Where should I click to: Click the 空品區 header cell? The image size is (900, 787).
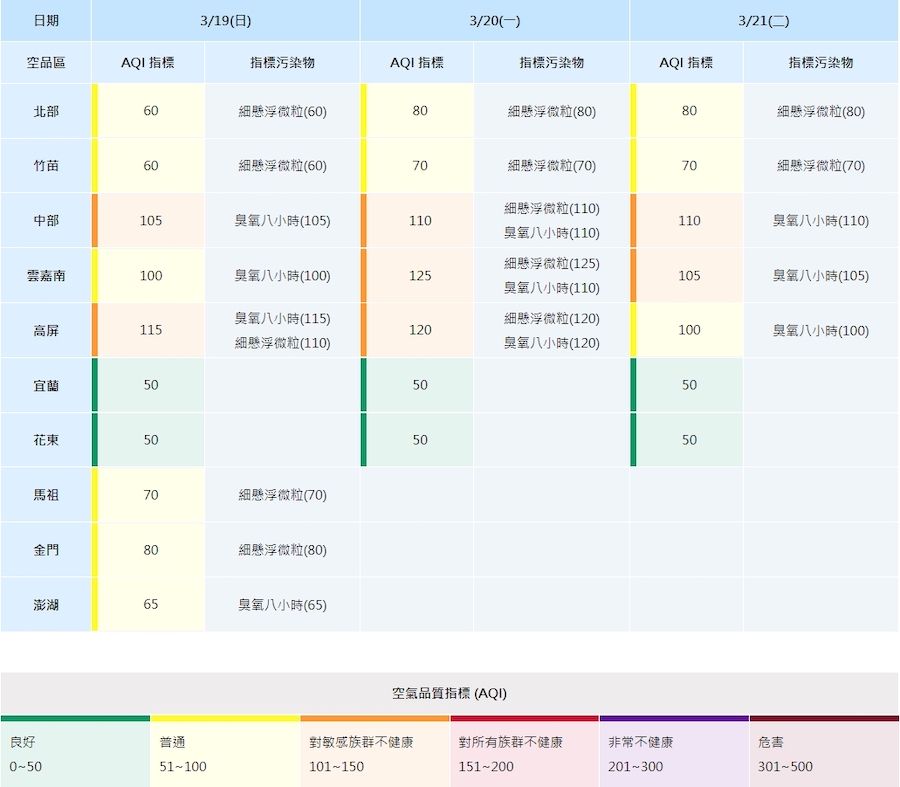(46, 63)
